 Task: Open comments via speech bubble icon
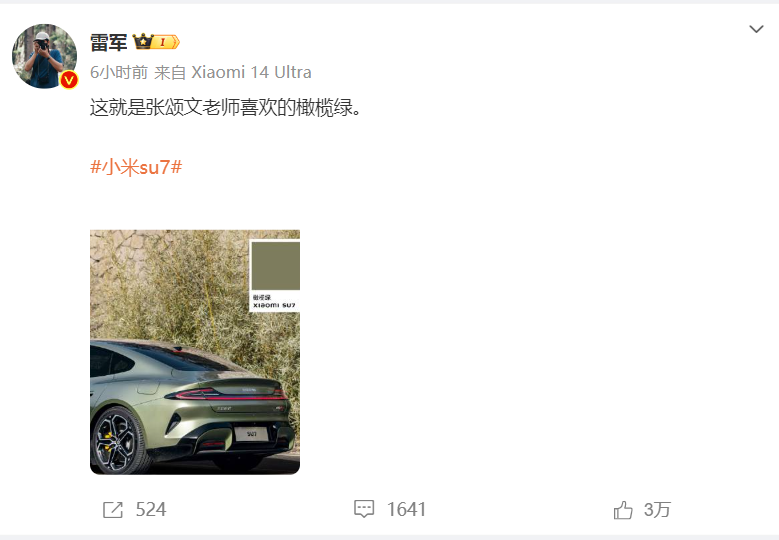(x=364, y=509)
